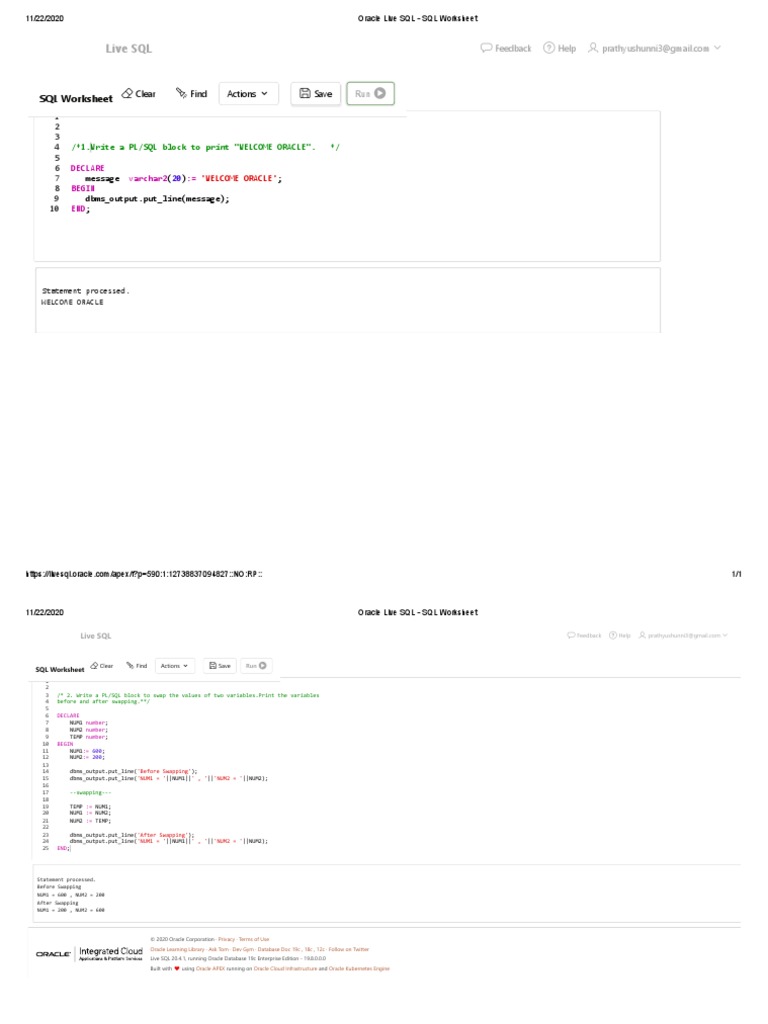Open Actions dropdown on first page
768x1024 pixels.
248,93
